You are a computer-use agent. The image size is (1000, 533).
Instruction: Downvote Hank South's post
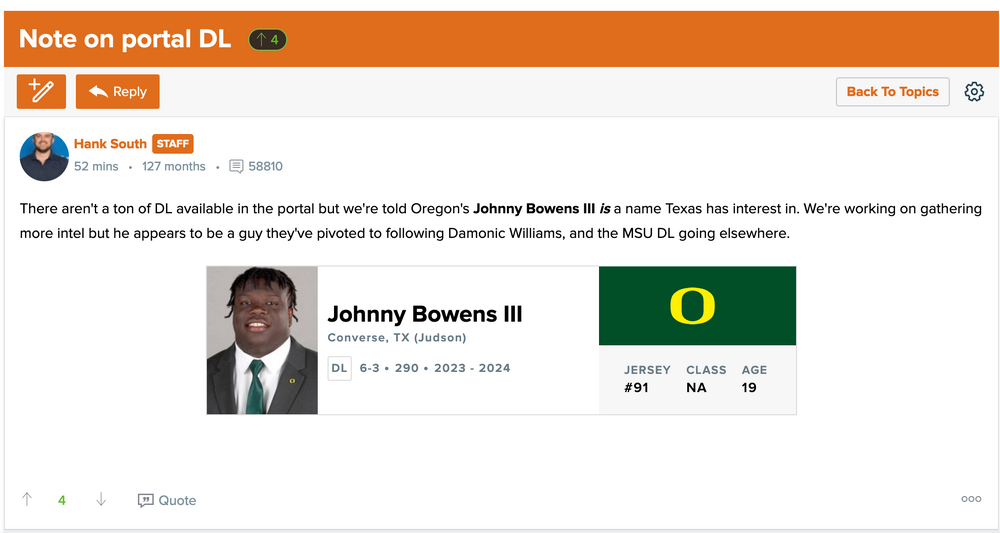point(101,499)
